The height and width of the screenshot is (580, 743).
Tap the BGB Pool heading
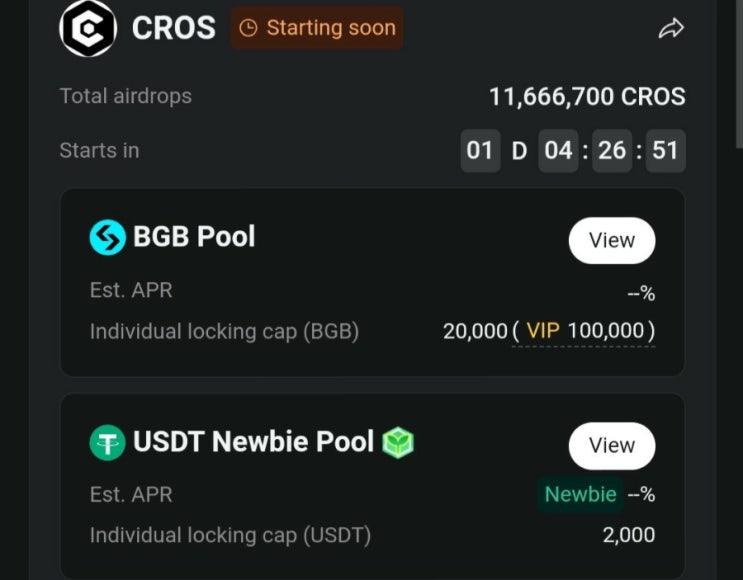click(194, 236)
